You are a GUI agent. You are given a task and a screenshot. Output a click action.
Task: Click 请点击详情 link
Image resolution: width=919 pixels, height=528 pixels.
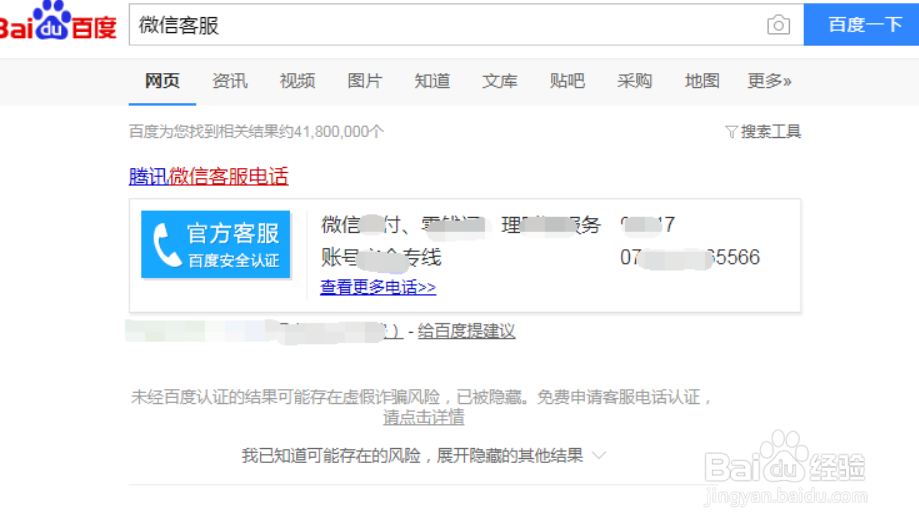423,417
